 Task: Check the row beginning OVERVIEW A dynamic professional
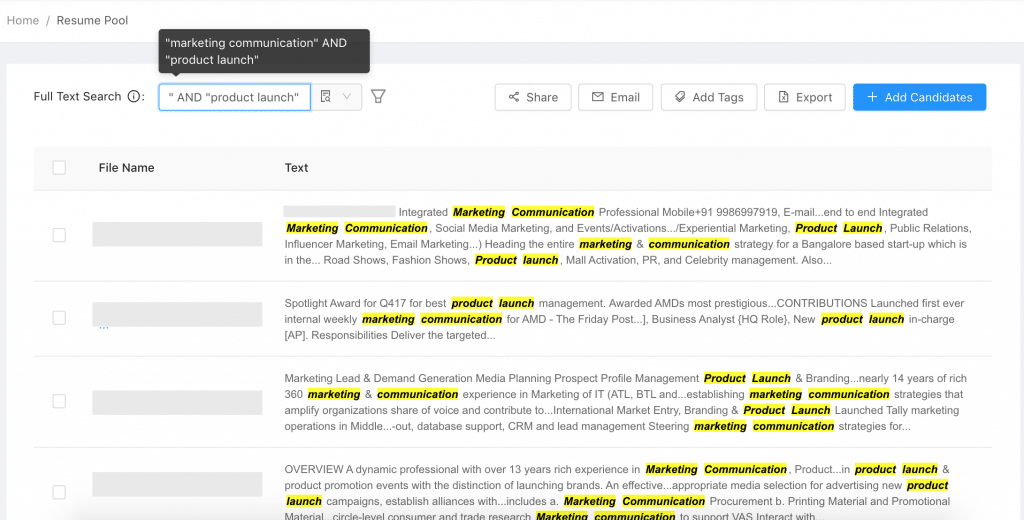point(59,493)
